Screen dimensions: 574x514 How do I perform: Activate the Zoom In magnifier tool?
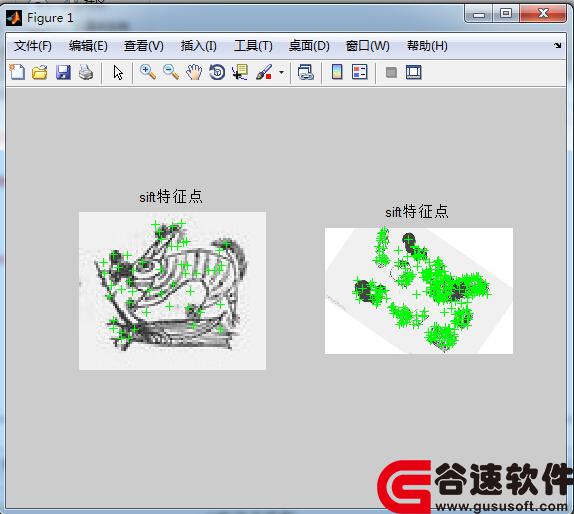pyautogui.click(x=148, y=72)
